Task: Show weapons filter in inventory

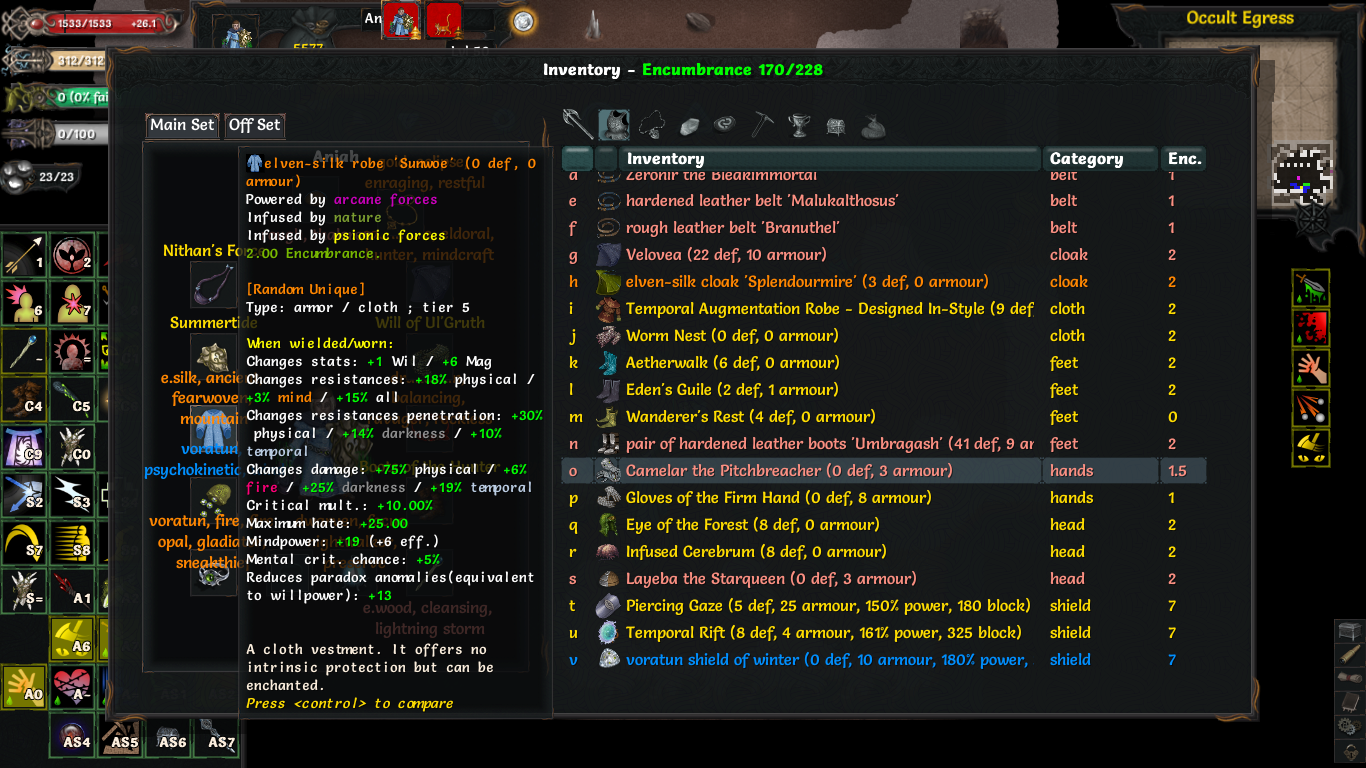Action: point(578,124)
